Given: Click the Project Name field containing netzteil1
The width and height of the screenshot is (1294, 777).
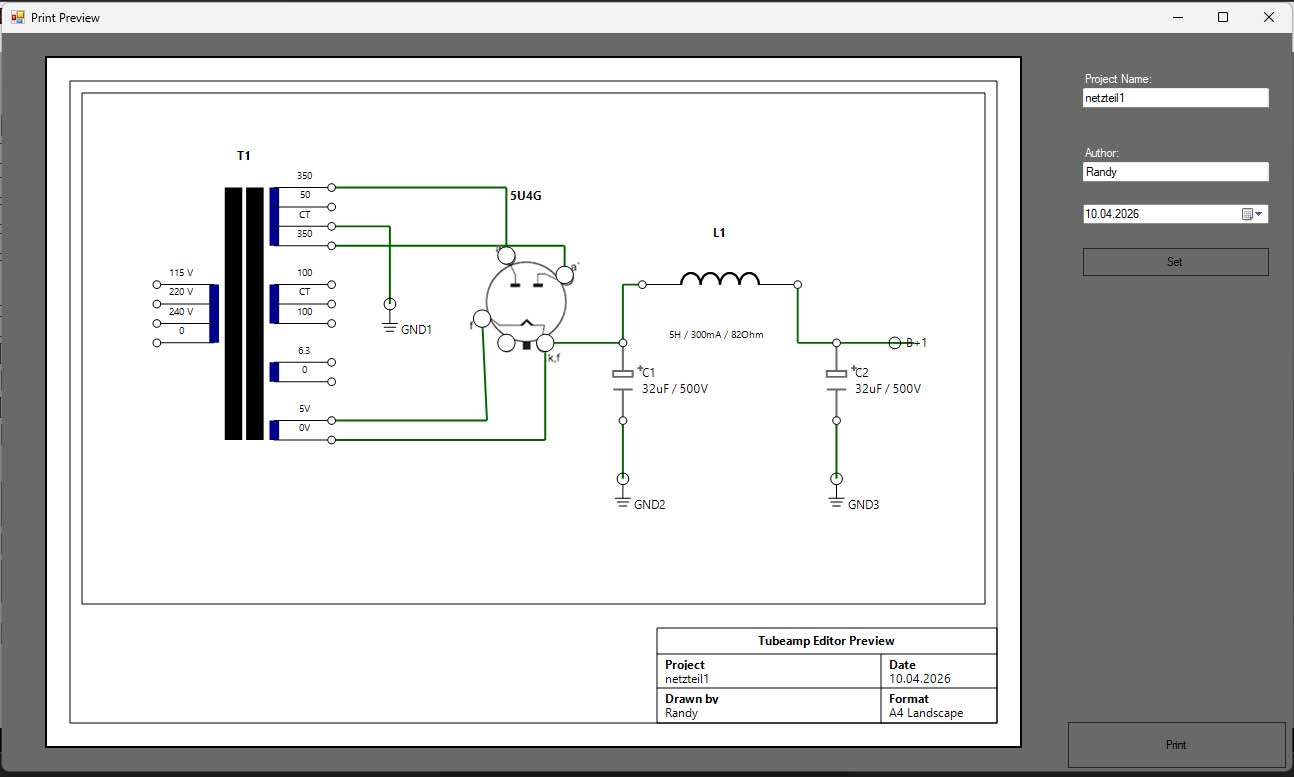Looking at the screenshot, I should click(1175, 98).
